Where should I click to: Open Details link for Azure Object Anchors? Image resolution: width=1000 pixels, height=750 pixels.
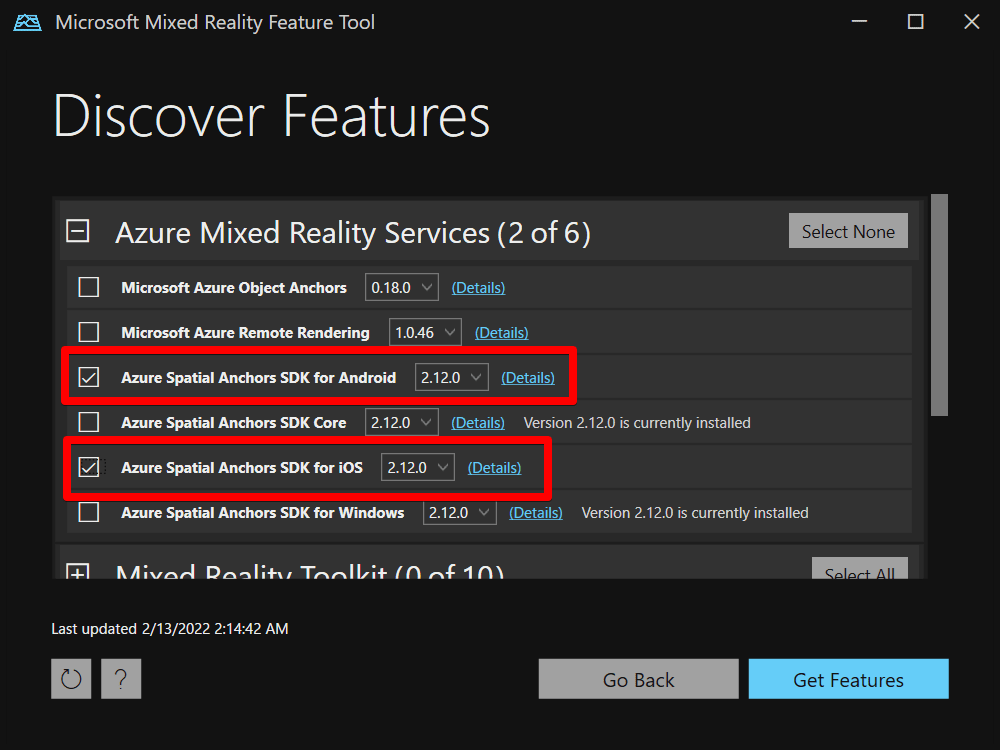click(x=478, y=288)
